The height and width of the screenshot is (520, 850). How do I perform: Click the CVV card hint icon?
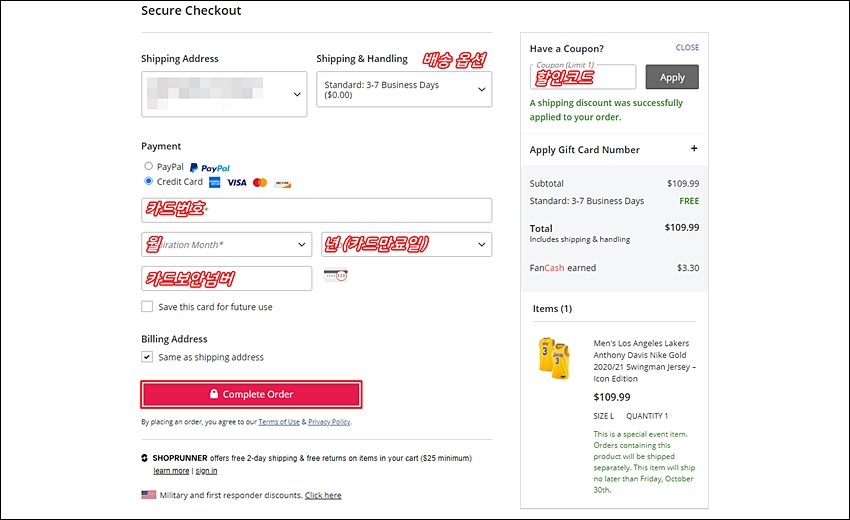point(336,275)
